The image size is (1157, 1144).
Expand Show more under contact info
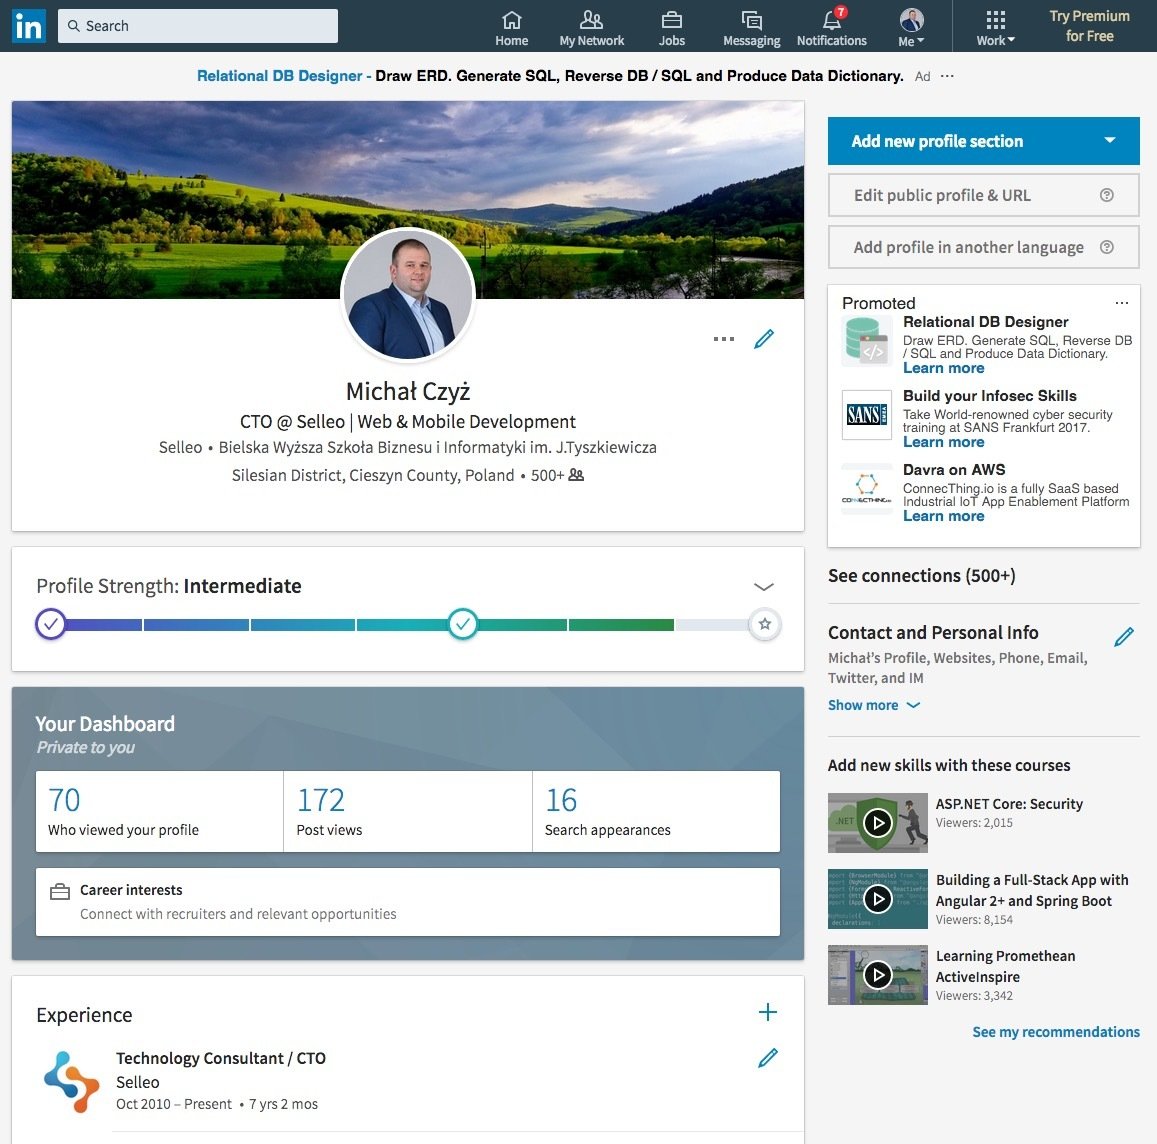coord(874,705)
